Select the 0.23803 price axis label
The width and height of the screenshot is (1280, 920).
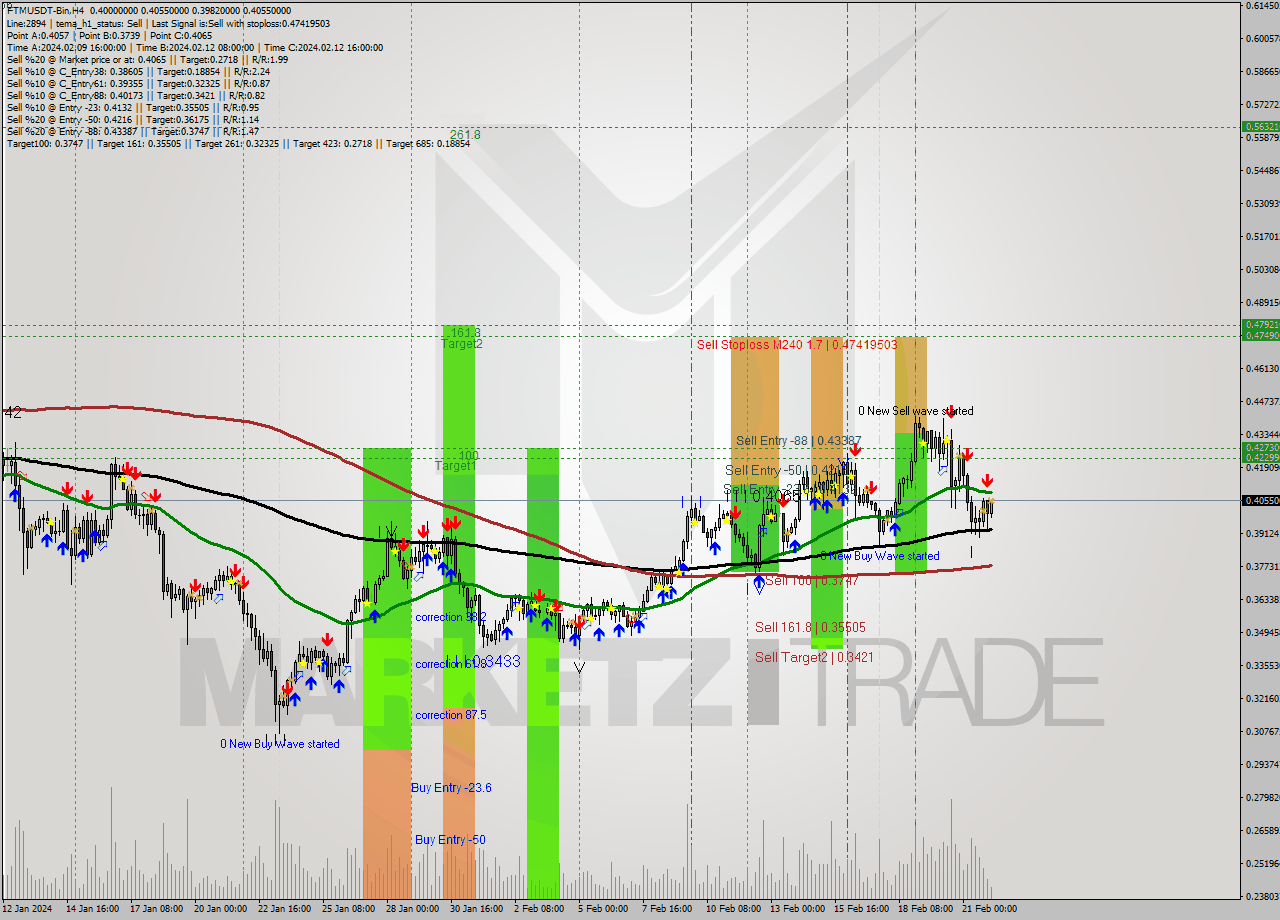(x=1262, y=896)
